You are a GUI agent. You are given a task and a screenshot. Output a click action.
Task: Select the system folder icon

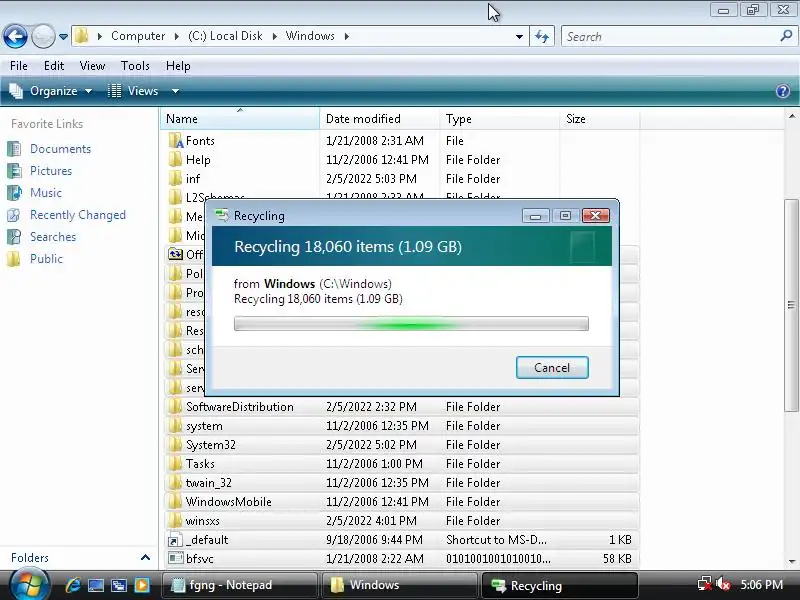pos(176,426)
